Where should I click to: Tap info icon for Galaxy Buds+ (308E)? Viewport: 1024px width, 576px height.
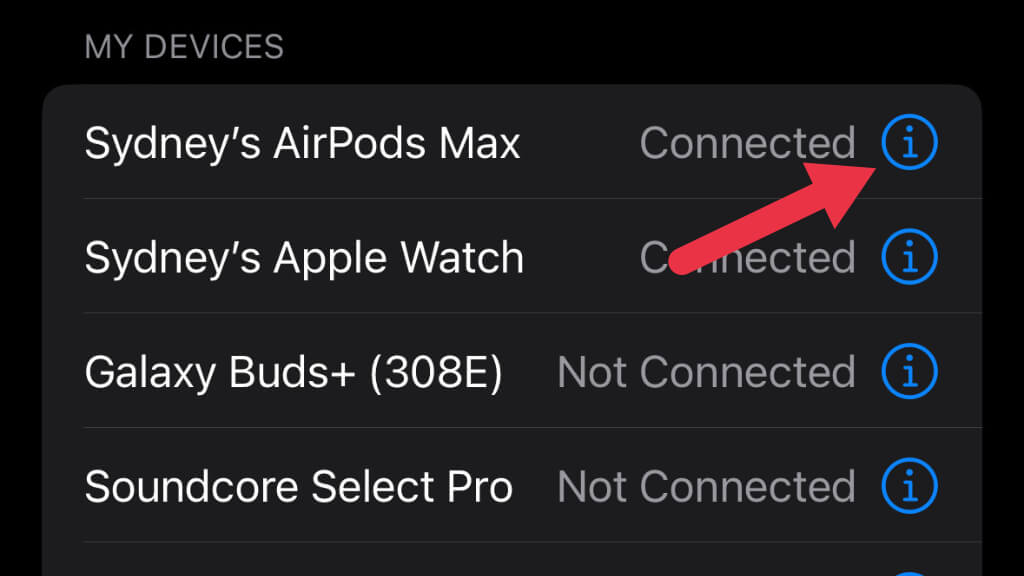909,371
